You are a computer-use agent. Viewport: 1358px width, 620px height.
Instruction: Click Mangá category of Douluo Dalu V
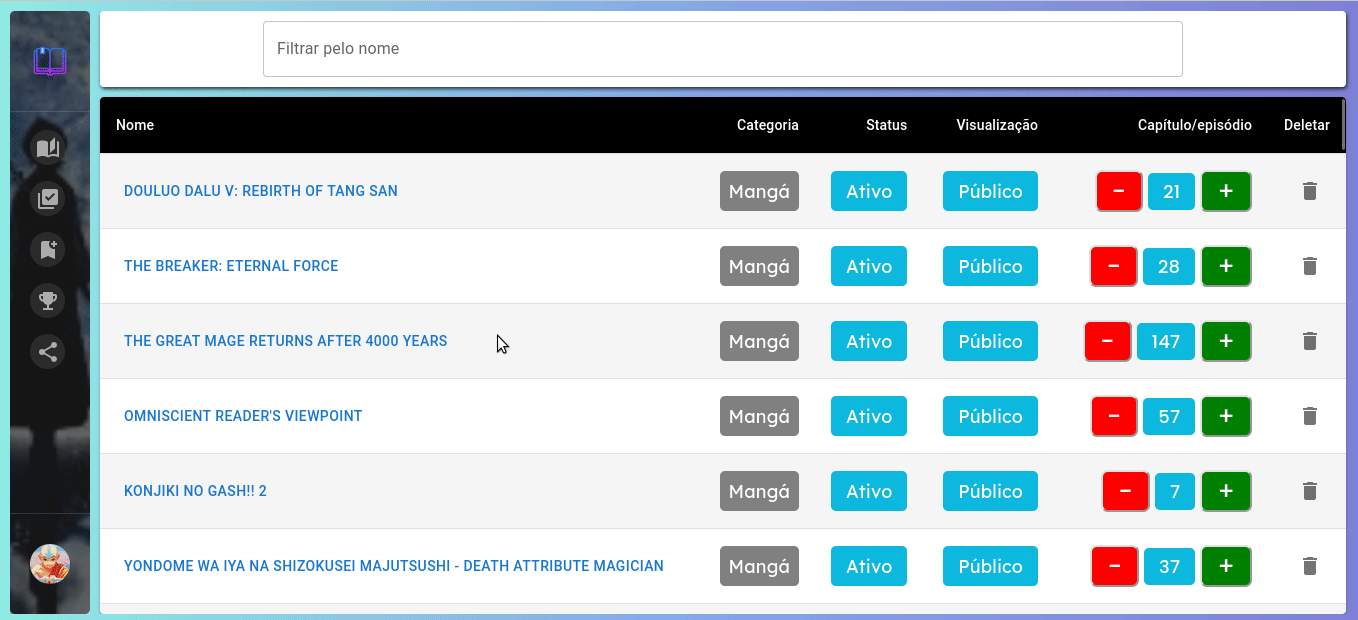(759, 191)
